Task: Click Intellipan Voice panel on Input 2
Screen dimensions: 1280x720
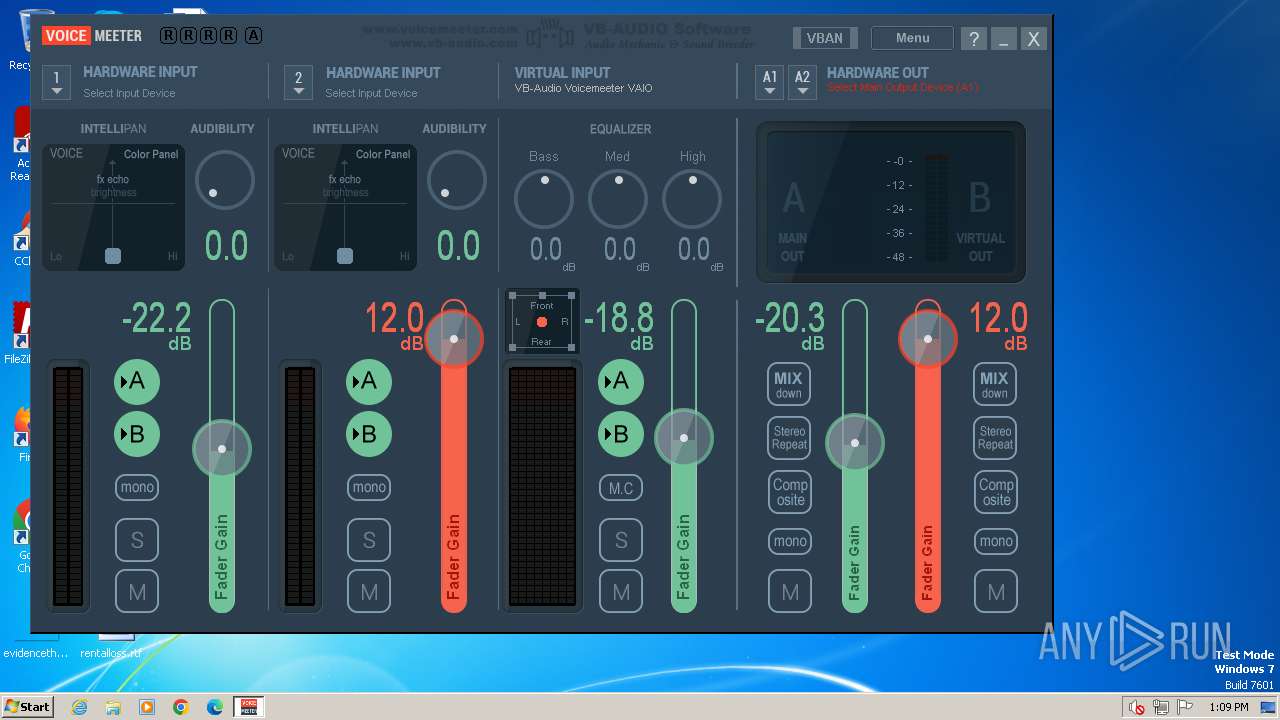Action: pyautogui.click(x=346, y=207)
